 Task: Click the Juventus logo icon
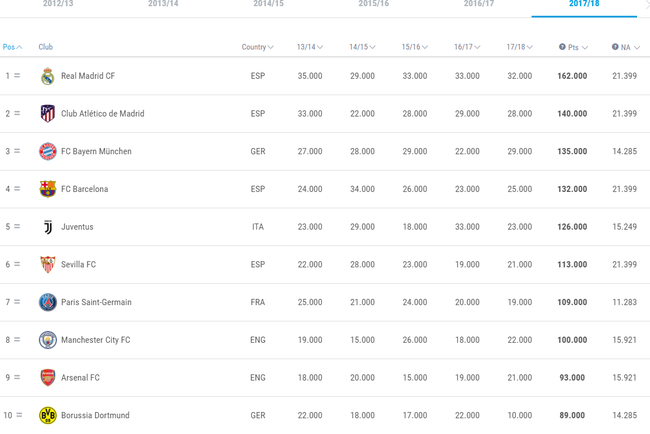(x=48, y=227)
